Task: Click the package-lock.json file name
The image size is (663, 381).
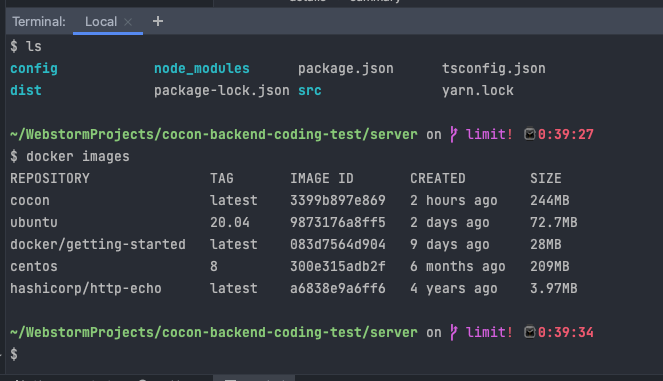Action: click(x=222, y=90)
